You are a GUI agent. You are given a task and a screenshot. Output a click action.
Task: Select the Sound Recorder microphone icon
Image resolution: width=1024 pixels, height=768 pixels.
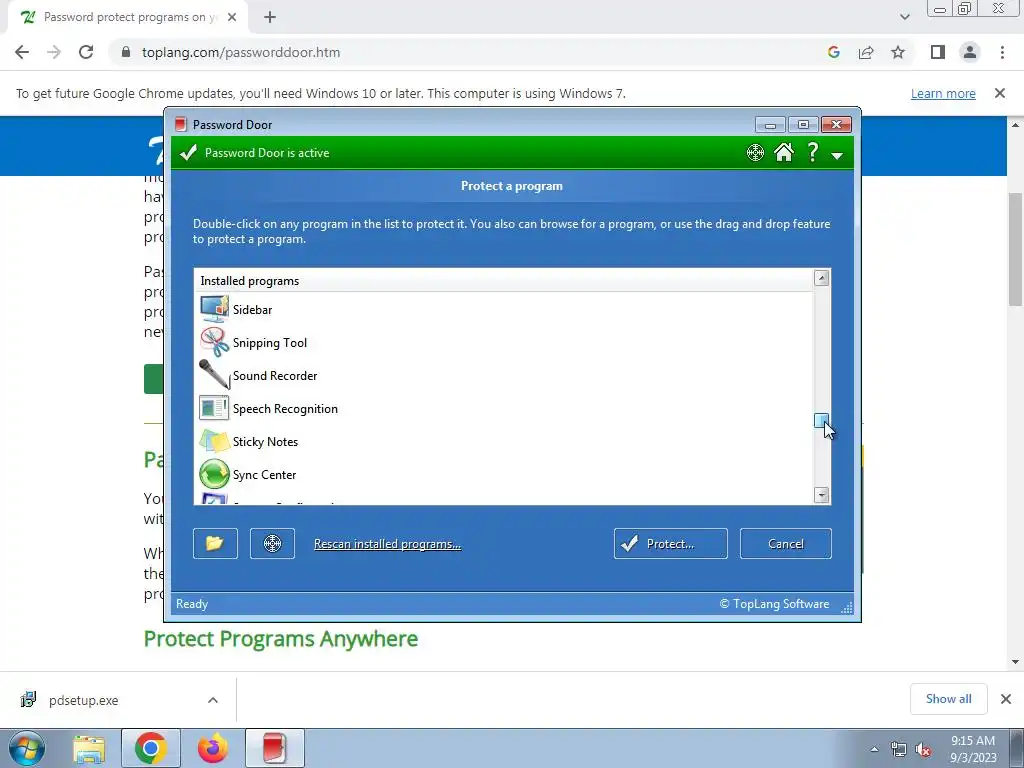[x=214, y=375]
